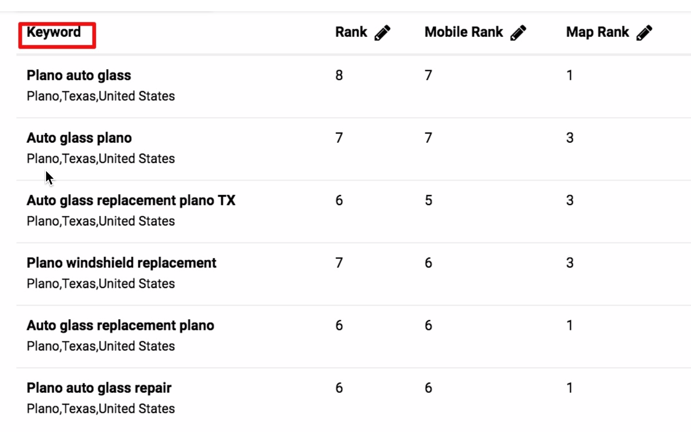691x433 pixels.
Task: Select the 'Plano auto glass' keyword
Action: click(x=79, y=75)
